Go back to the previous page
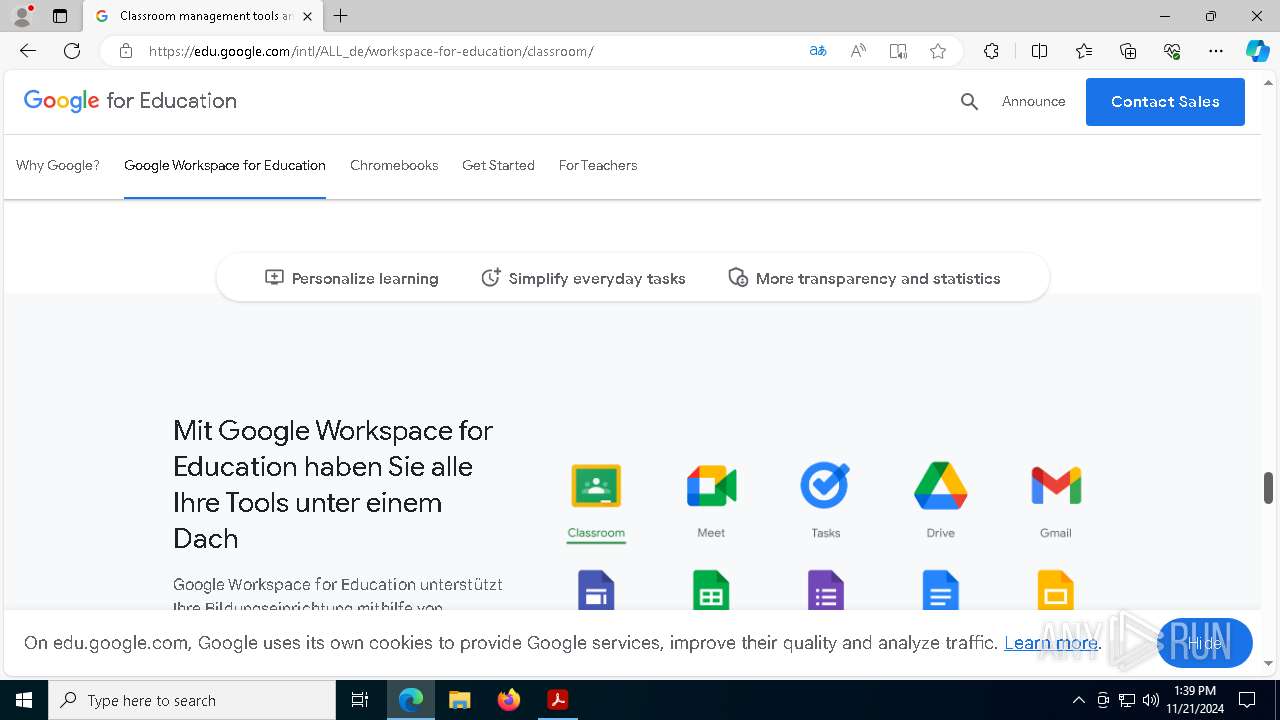This screenshot has height=720, width=1280. (x=28, y=51)
